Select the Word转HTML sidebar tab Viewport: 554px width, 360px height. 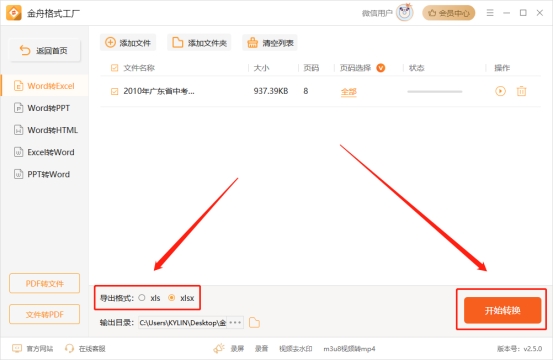click(x=45, y=130)
